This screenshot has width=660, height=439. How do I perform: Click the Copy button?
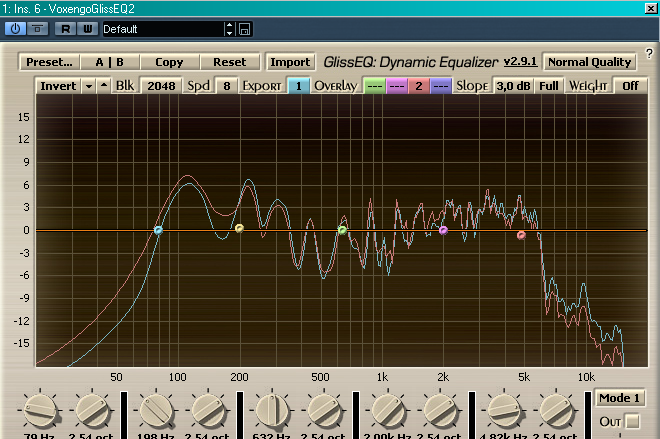coord(169,62)
